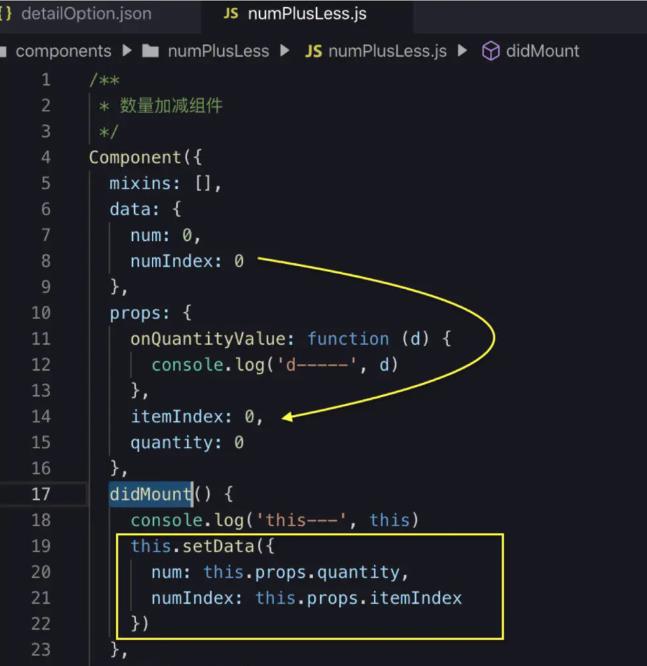Click the 'props: {' line
Screen dimensions: 647x666
point(150,313)
